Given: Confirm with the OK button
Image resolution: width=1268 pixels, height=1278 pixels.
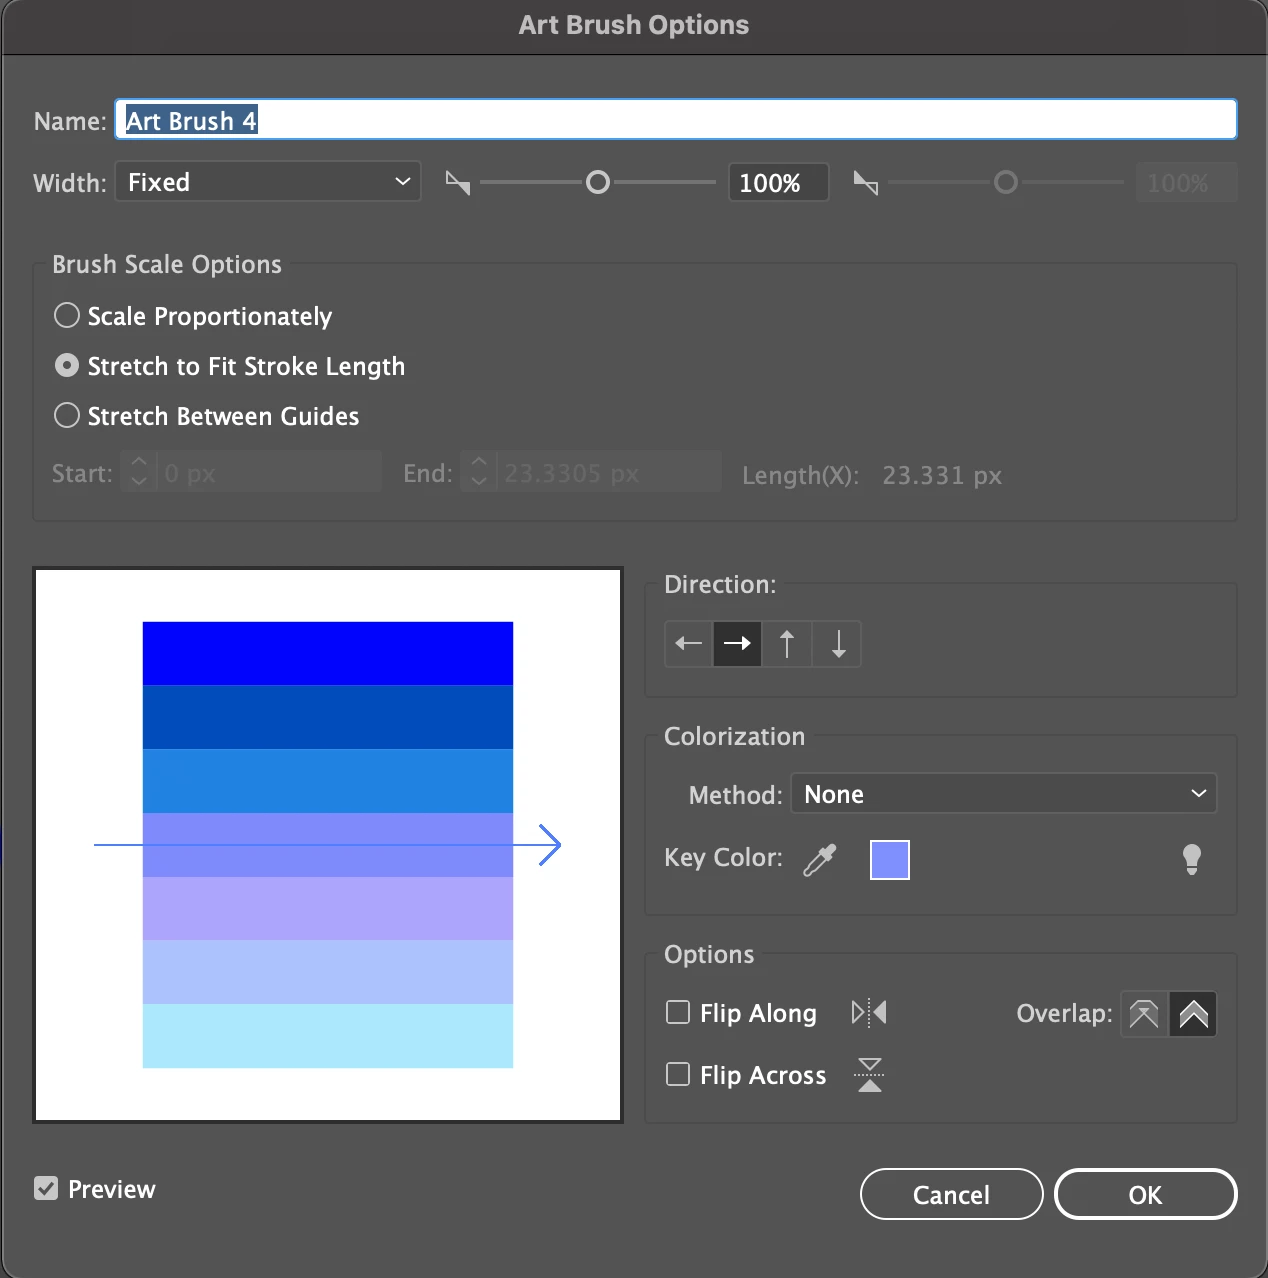Looking at the screenshot, I should (1145, 1195).
